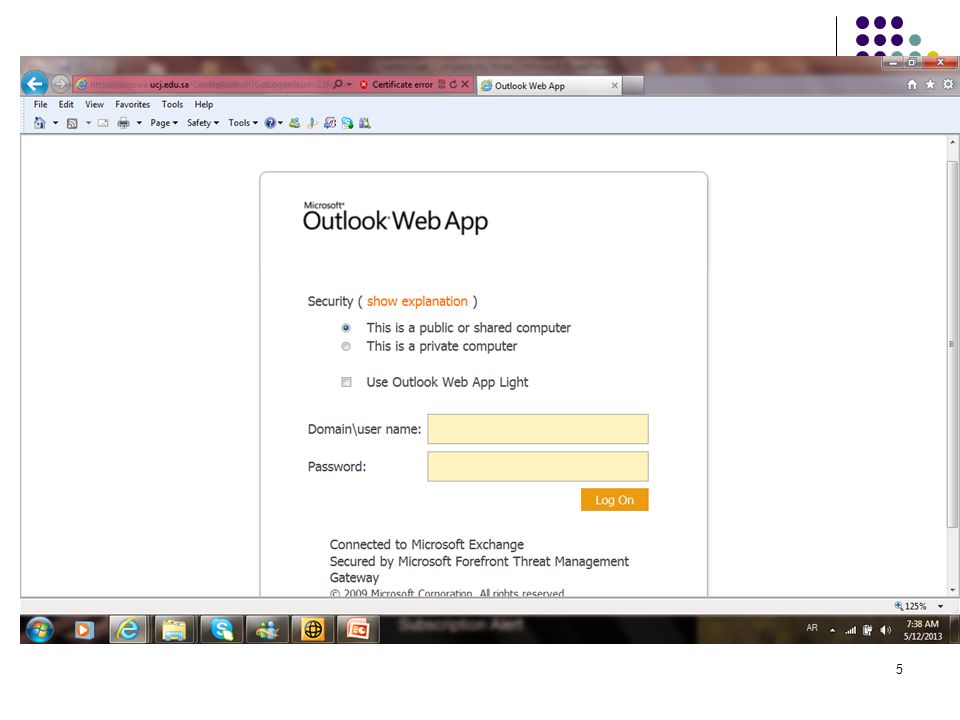Open the Tools menu in menu bar
This screenshot has width=960, height=720.
[x=172, y=105]
